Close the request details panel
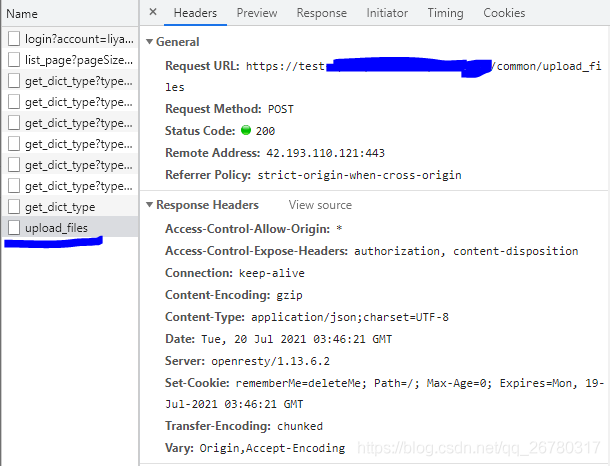This screenshot has height=466, width=610. [153, 13]
